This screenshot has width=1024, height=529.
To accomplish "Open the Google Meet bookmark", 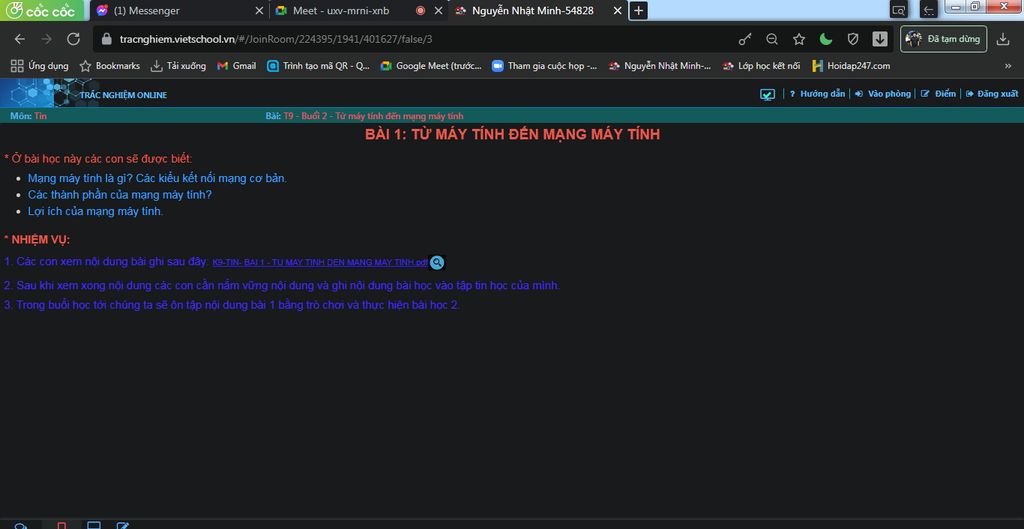I will pos(431,66).
